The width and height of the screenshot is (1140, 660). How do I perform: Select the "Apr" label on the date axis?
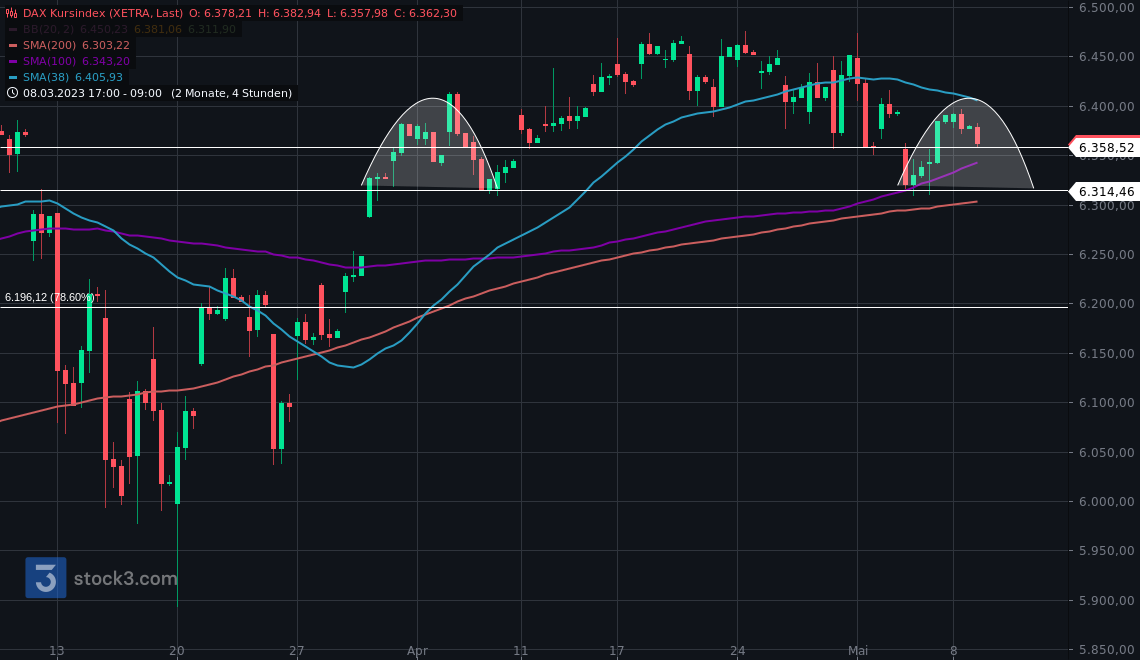tap(417, 650)
